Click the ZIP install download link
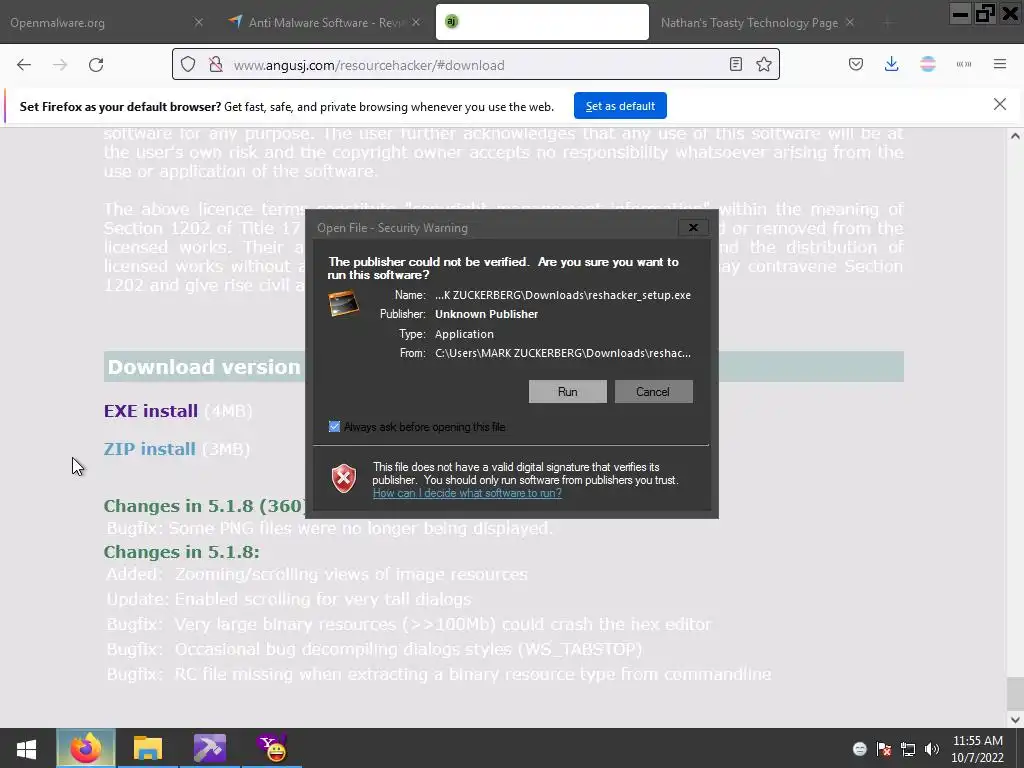The height and width of the screenshot is (768, 1024). click(150, 449)
